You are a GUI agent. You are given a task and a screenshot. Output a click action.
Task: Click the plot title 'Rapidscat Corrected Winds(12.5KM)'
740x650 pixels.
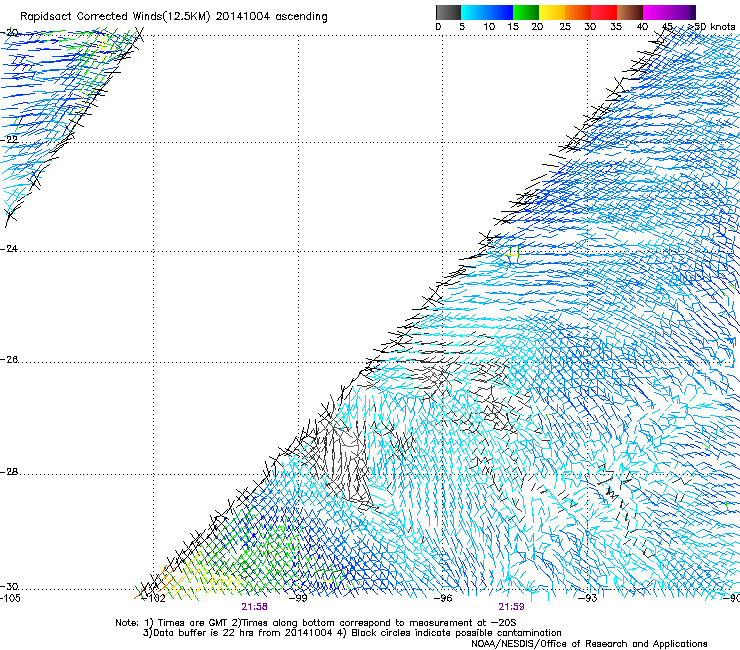115,17
